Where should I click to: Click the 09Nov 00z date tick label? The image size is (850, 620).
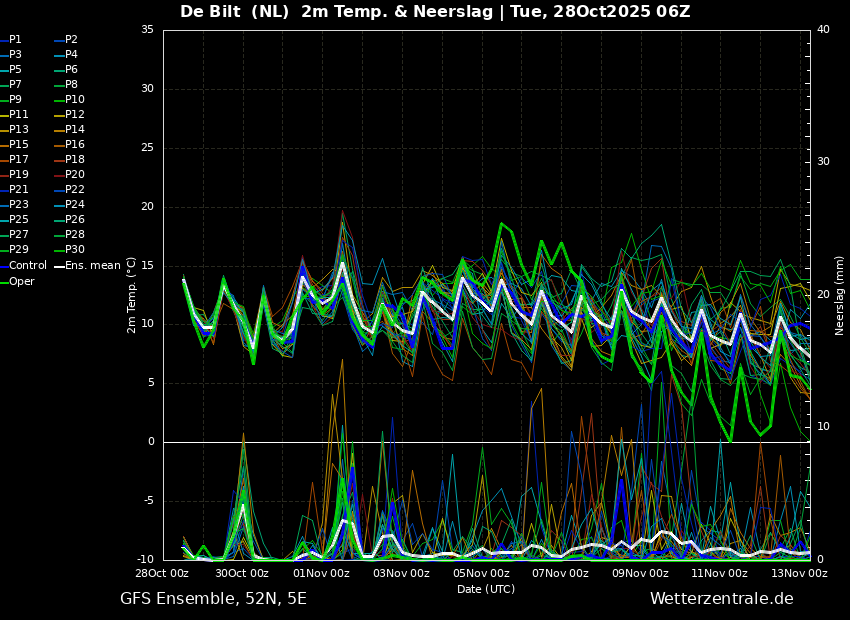pyautogui.click(x=640, y=573)
